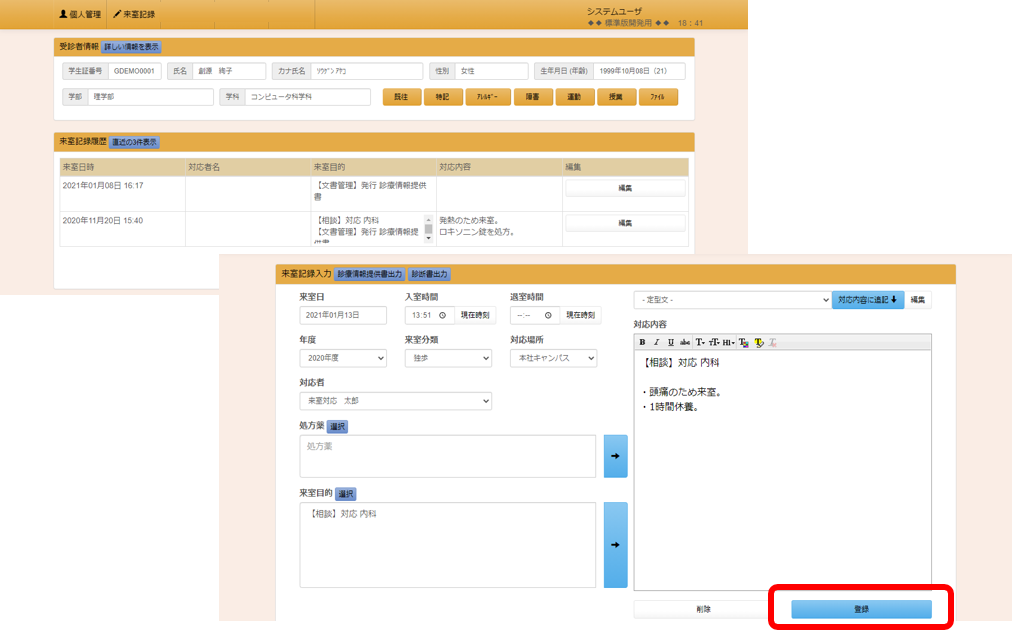The image size is (1012, 630).
Task: Open the 対応場所 dropdown showing 本社キャンパス
Action: point(553,358)
